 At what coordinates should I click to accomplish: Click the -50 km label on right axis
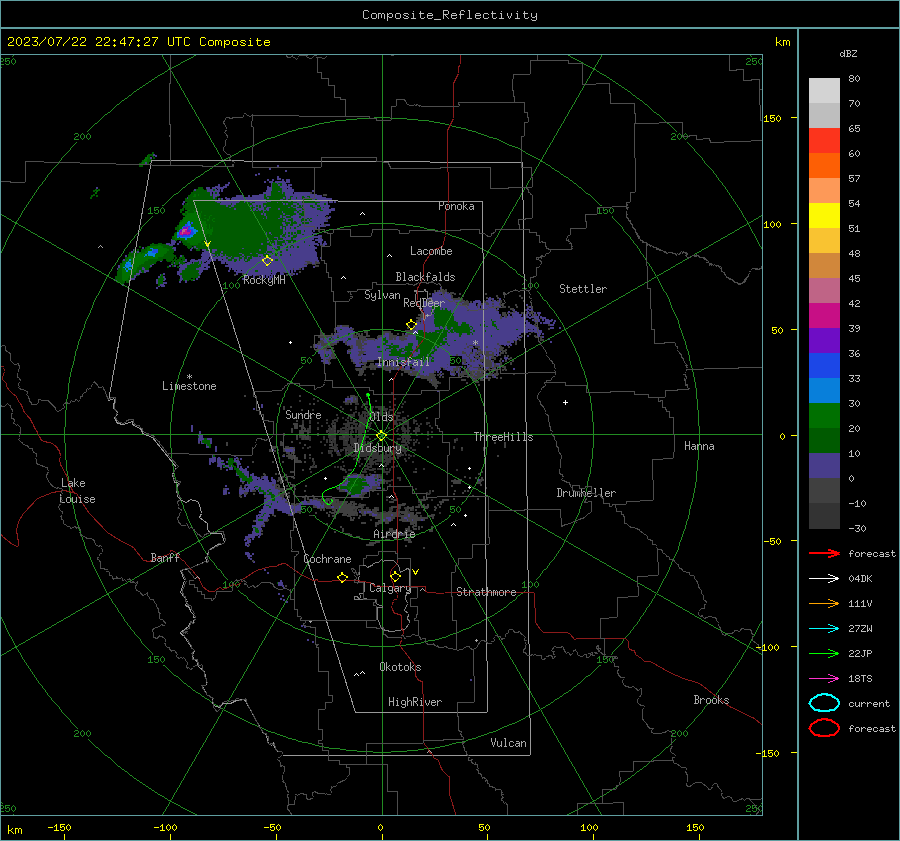(772, 541)
